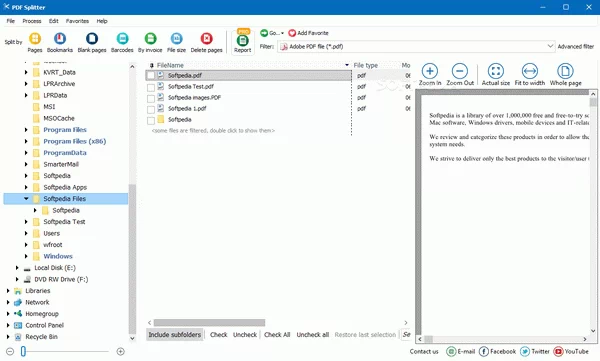Image resolution: width=600 pixels, height=361 pixels.
Task: Select Softpedia Apps folder in tree
Action: point(65,187)
